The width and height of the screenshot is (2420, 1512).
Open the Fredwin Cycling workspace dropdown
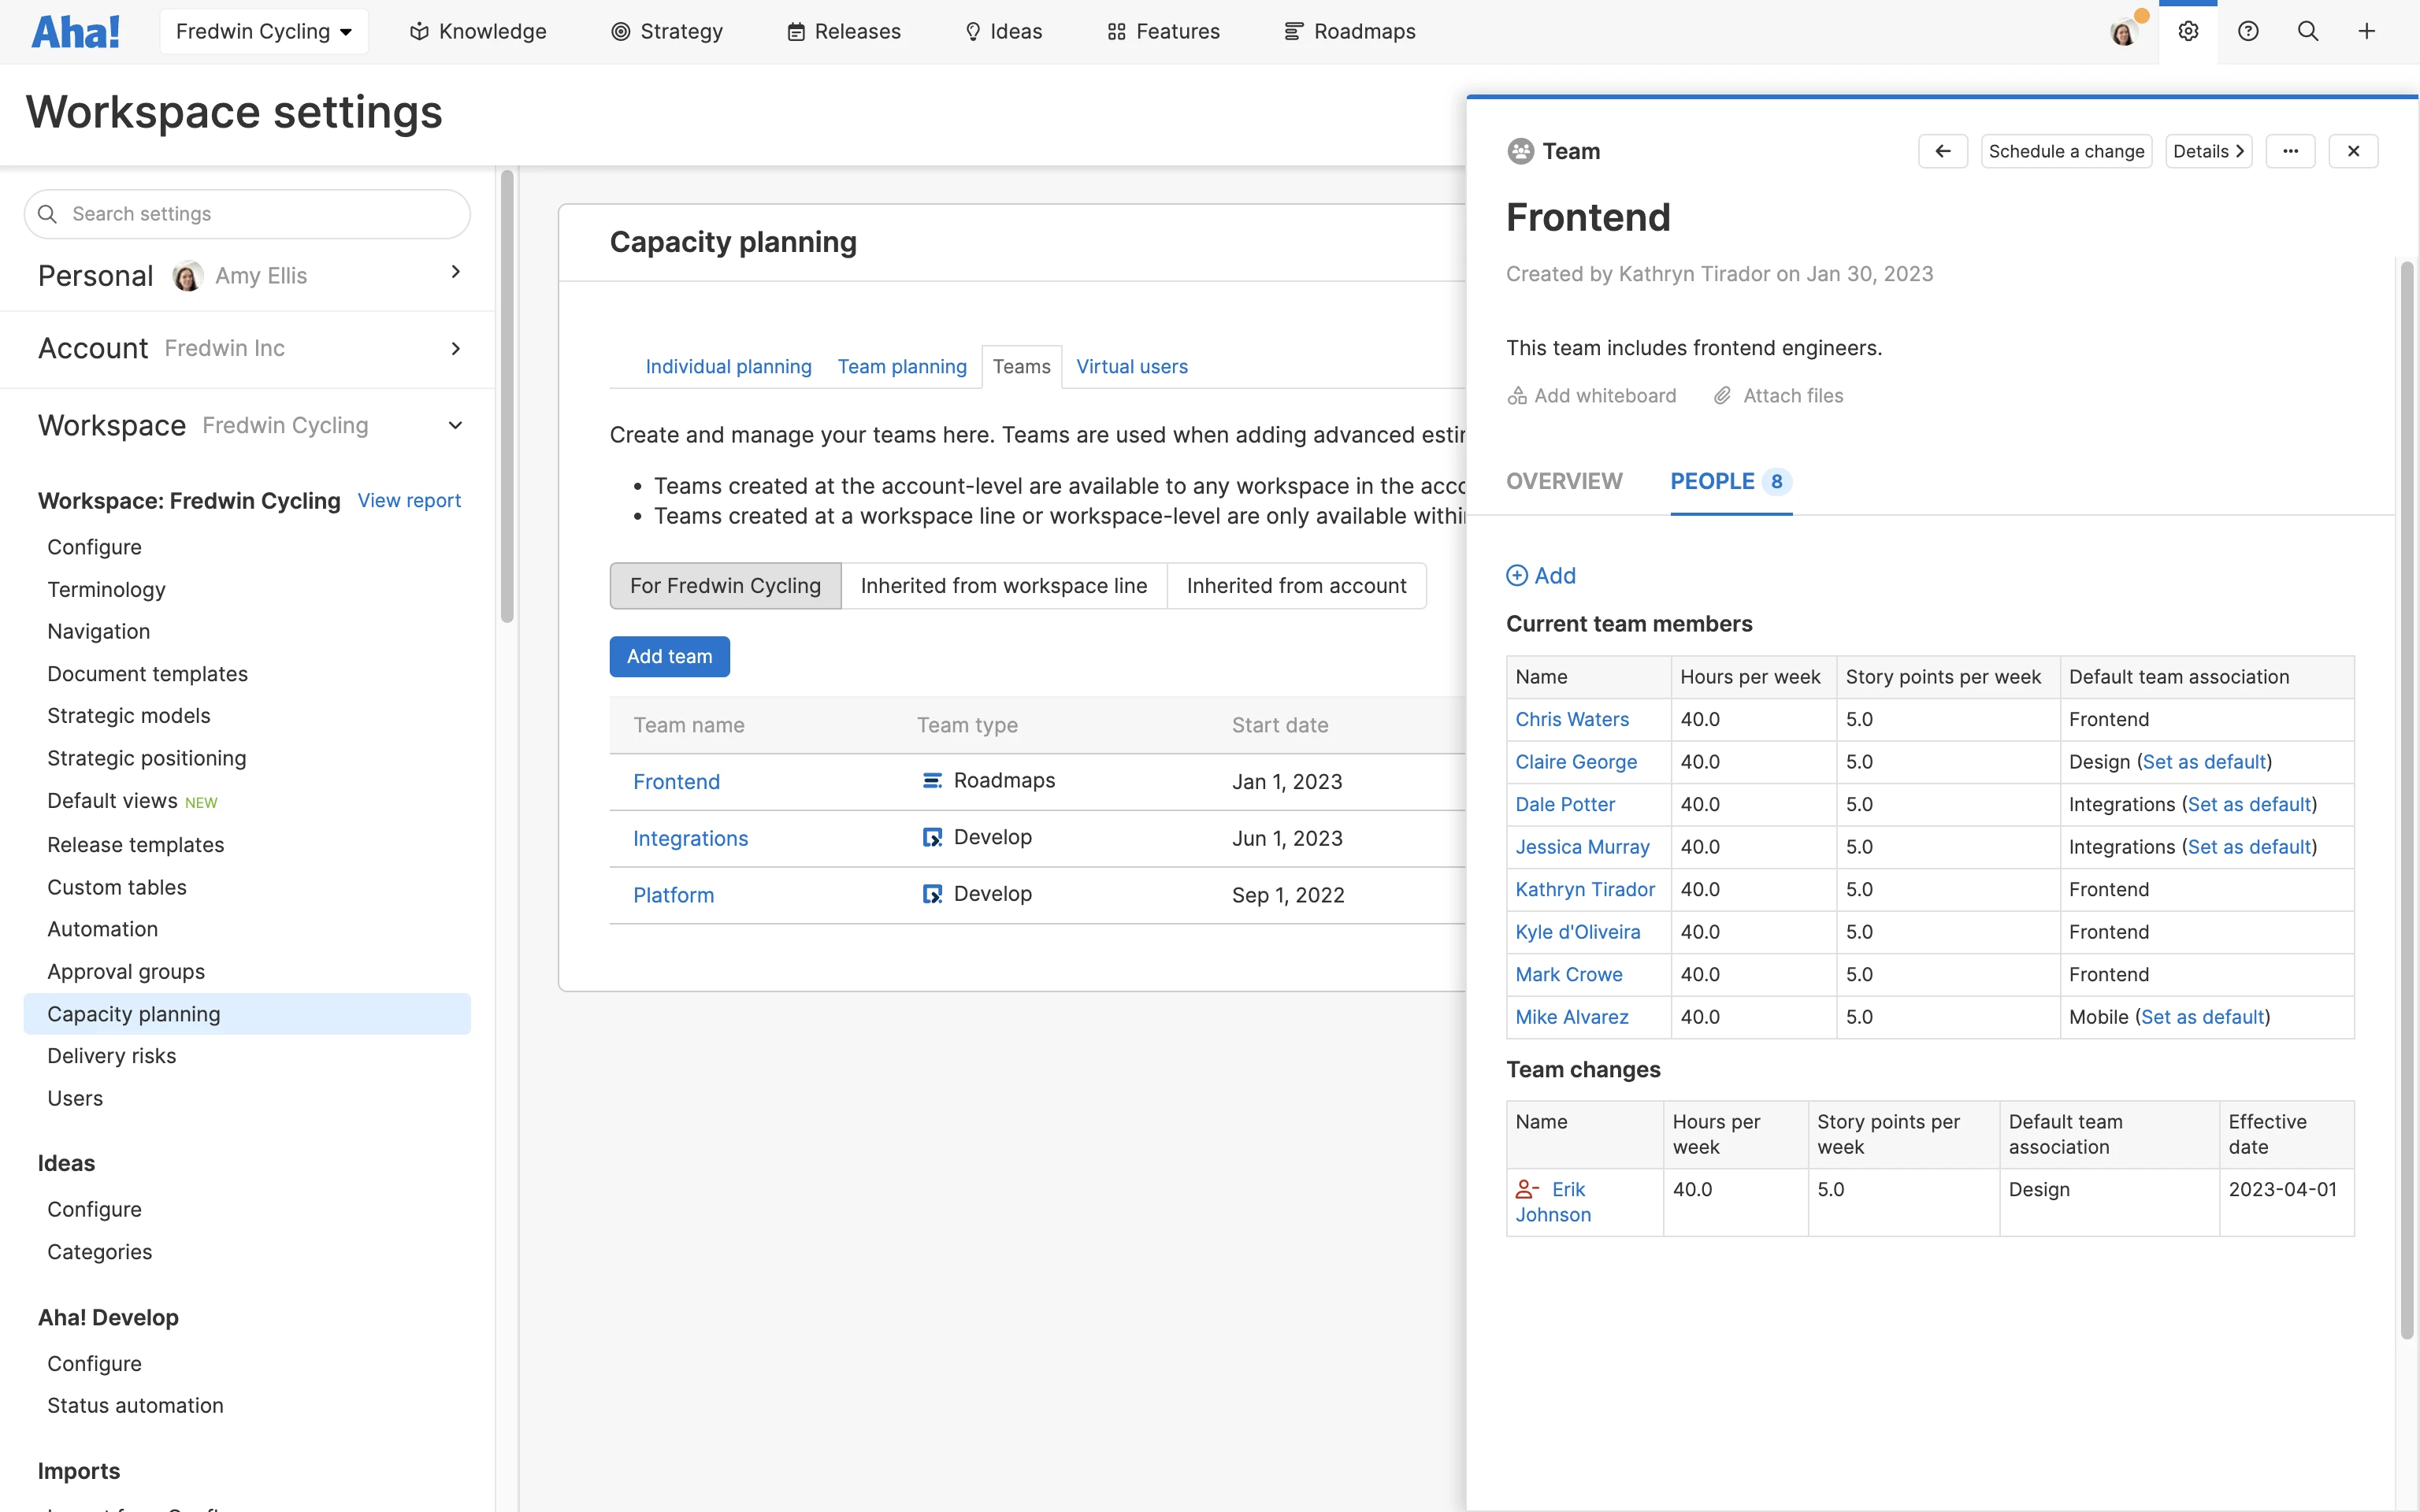click(264, 31)
